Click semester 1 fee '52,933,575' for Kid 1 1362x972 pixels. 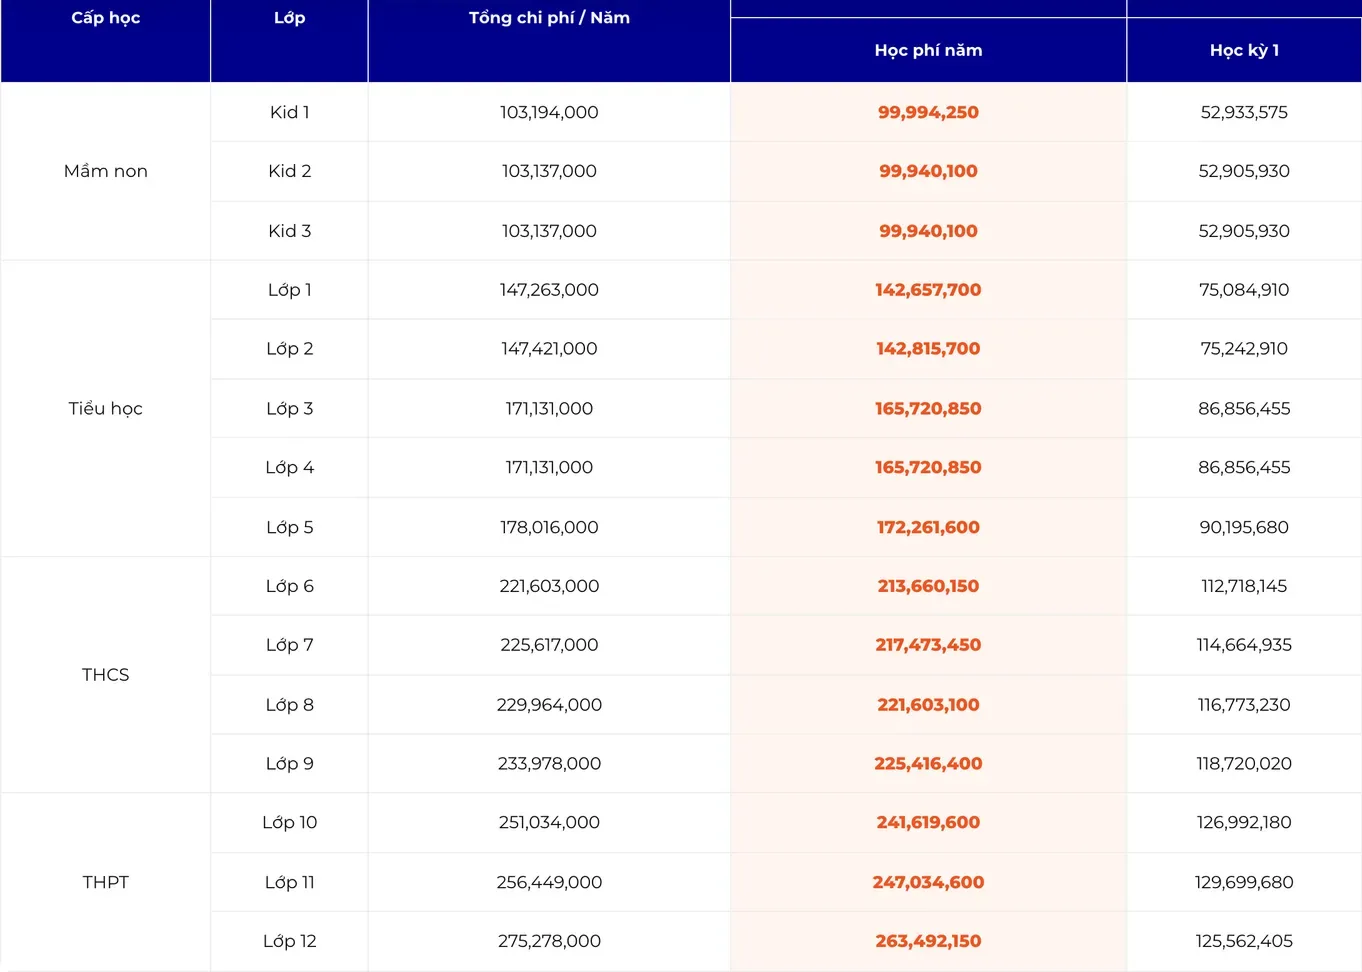[1244, 112]
